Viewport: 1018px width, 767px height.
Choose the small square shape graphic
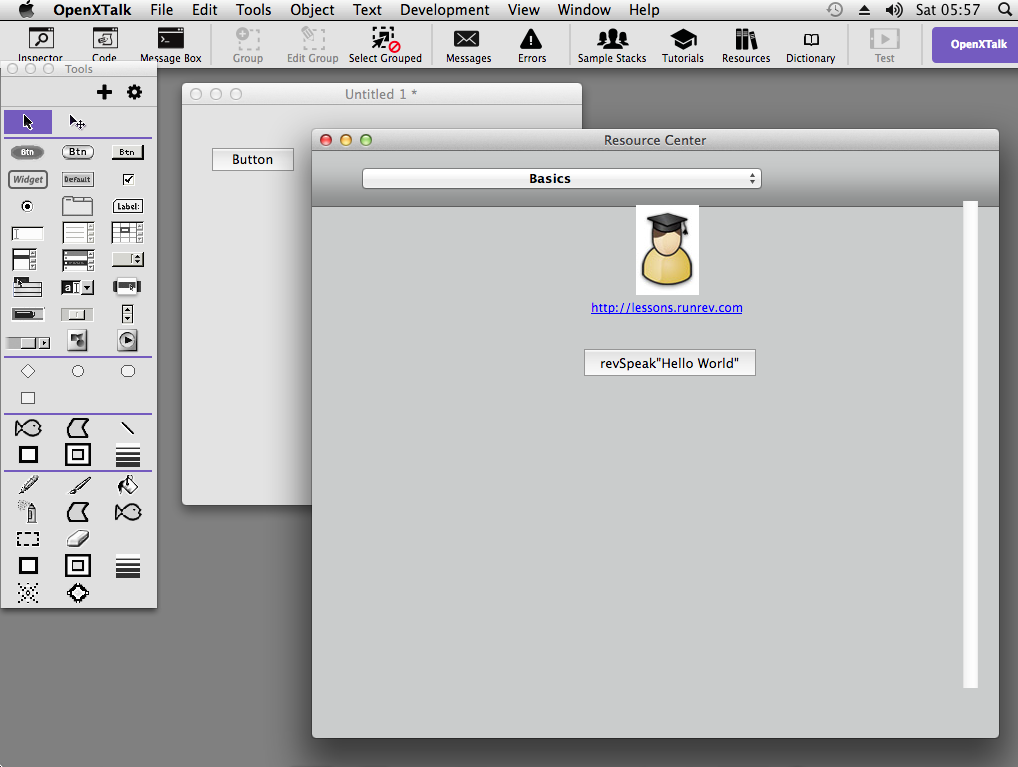pyautogui.click(x=28, y=398)
